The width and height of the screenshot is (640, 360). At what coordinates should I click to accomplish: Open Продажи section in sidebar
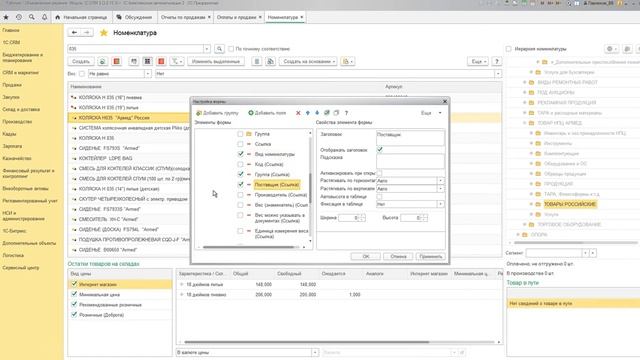tap(12, 85)
